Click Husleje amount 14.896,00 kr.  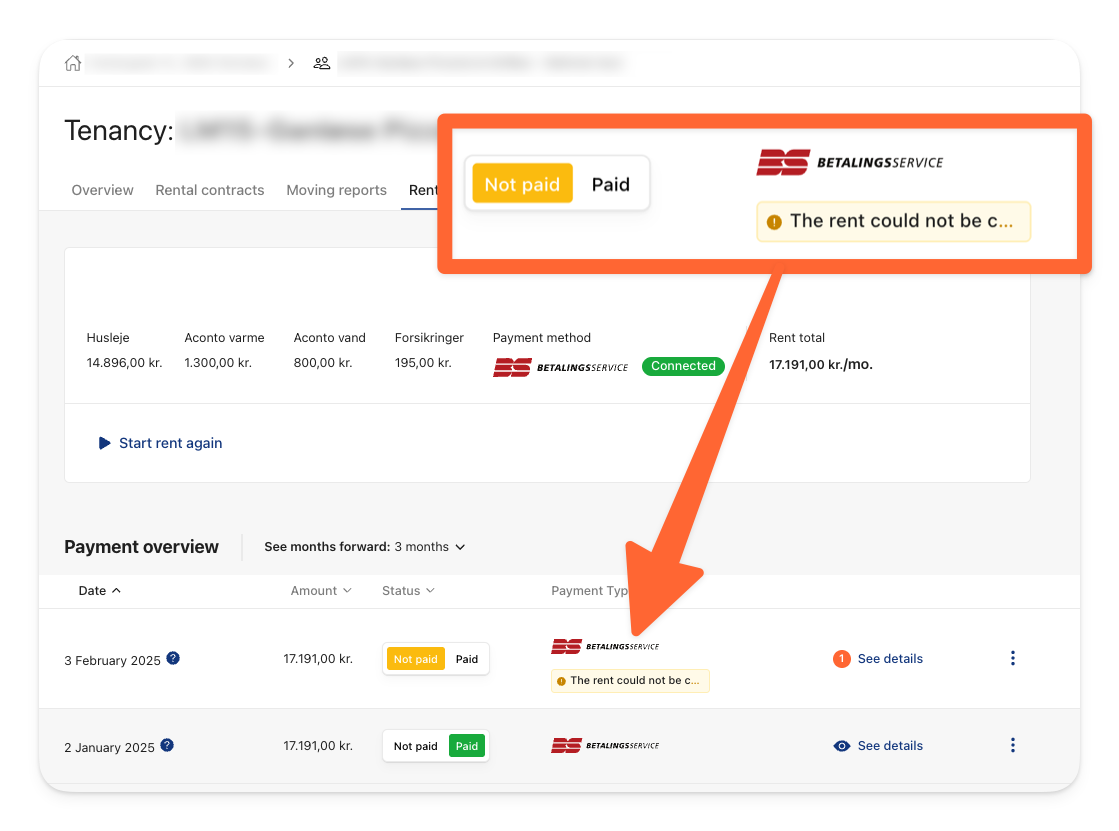[x=124, y=363]
